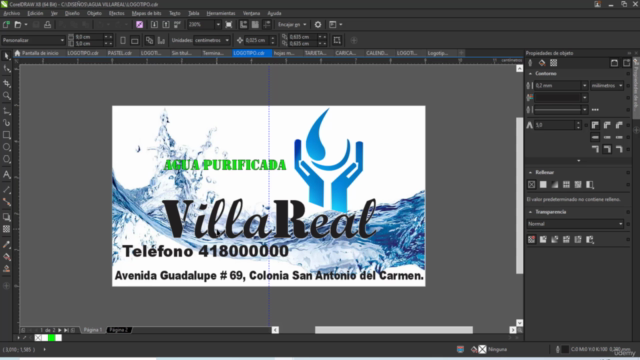This screenshot has height=360, width=640.
Task: Click the page width 9,0 cm field
Action: coord(89,37)
